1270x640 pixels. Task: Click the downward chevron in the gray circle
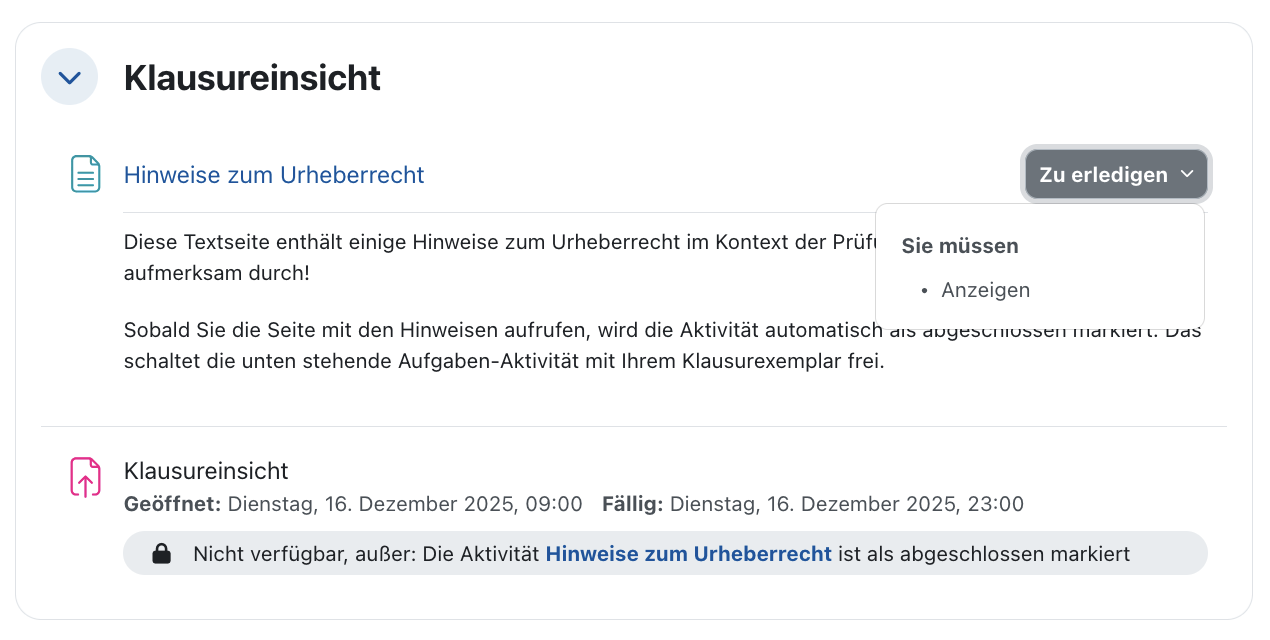(69, 76)
